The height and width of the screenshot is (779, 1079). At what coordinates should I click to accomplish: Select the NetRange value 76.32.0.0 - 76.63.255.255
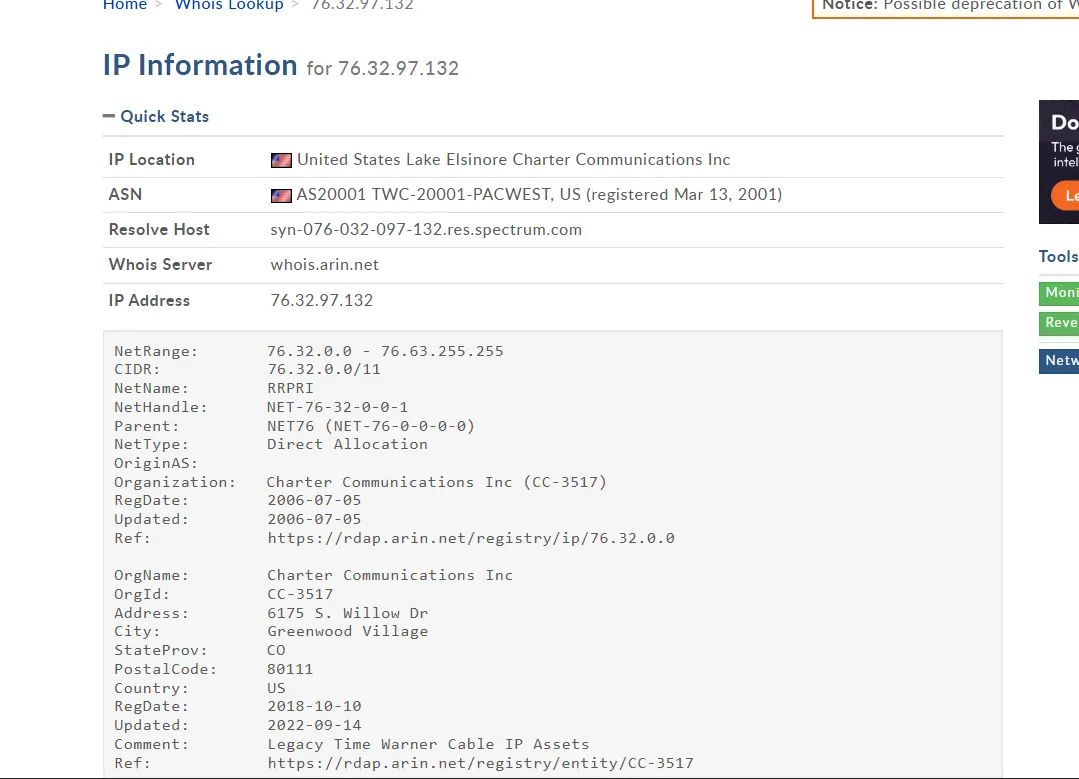[385, 351]
